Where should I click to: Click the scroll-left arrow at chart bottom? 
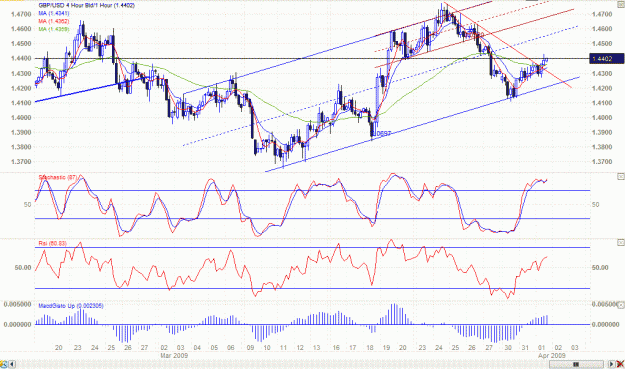[12, 364]
